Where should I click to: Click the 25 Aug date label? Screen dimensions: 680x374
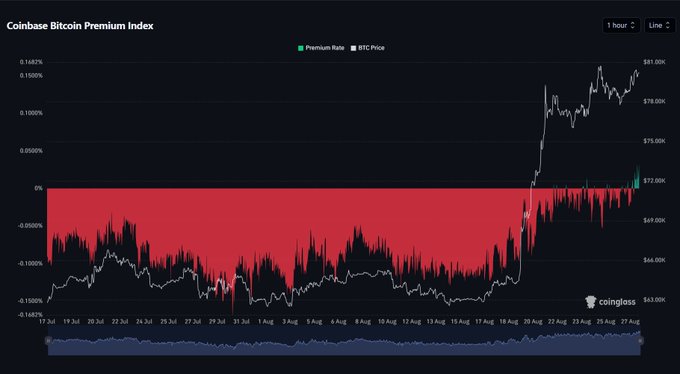605,322
